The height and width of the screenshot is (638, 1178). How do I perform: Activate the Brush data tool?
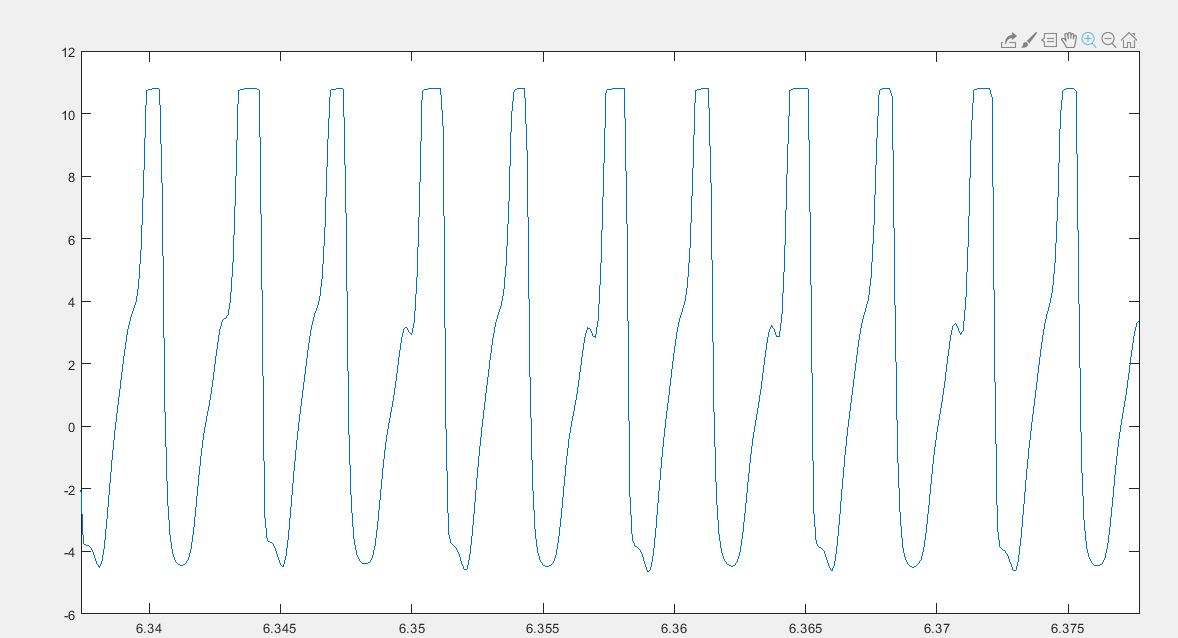click(x=1029, y=40)
